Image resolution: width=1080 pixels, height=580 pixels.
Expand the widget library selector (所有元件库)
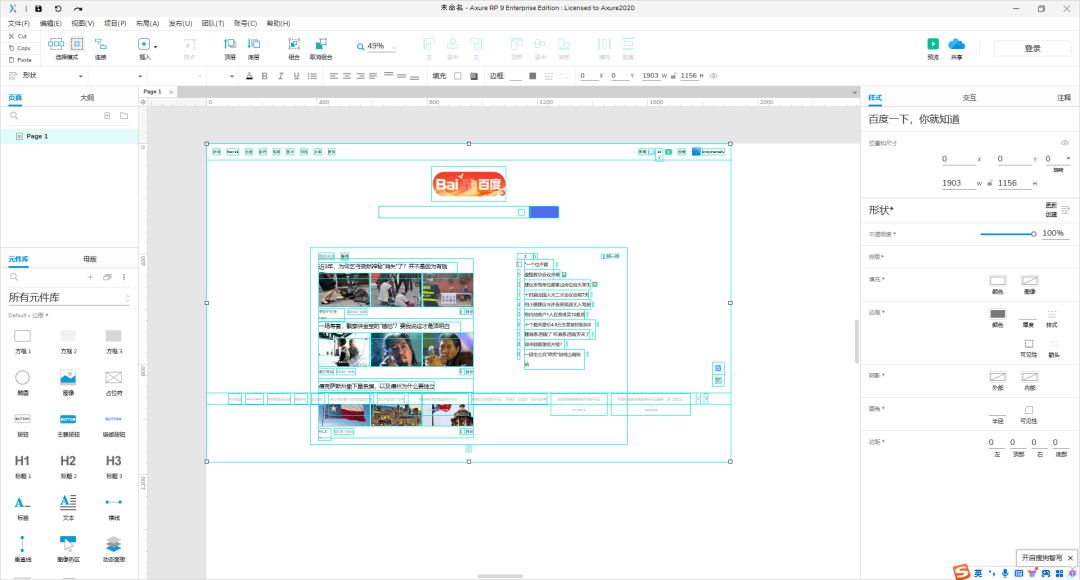pyautogui.click(x=69, y=298)
